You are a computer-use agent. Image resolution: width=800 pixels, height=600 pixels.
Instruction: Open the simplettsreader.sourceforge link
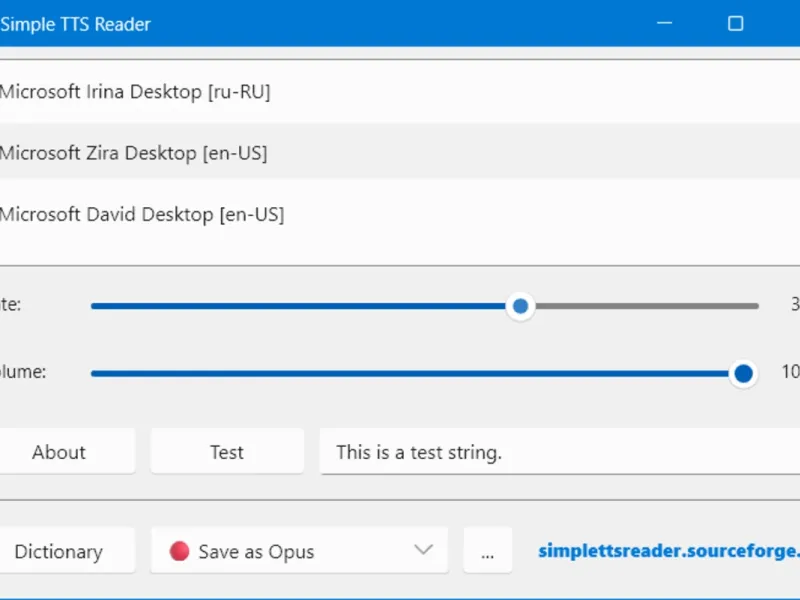click(669, 551)
